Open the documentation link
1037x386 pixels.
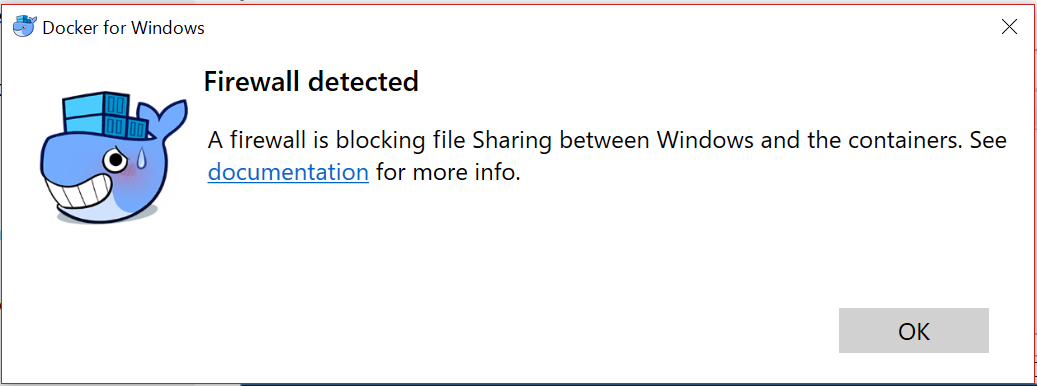click(x=288, y=173)
